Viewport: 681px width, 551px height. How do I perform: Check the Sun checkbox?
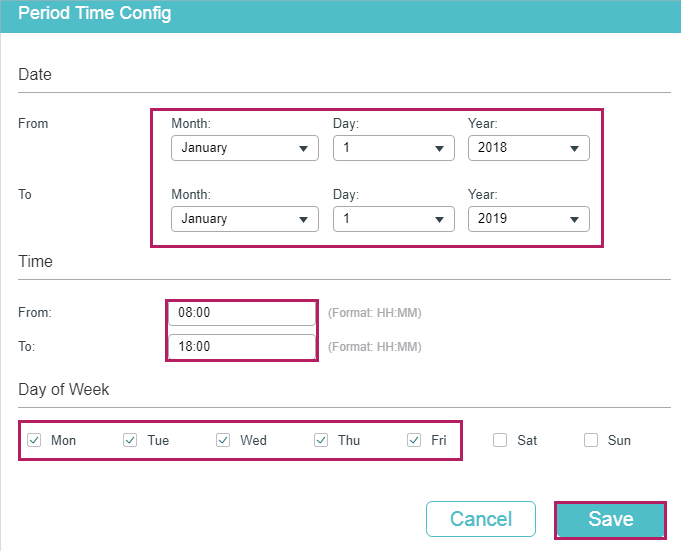(x=591, y=440)
